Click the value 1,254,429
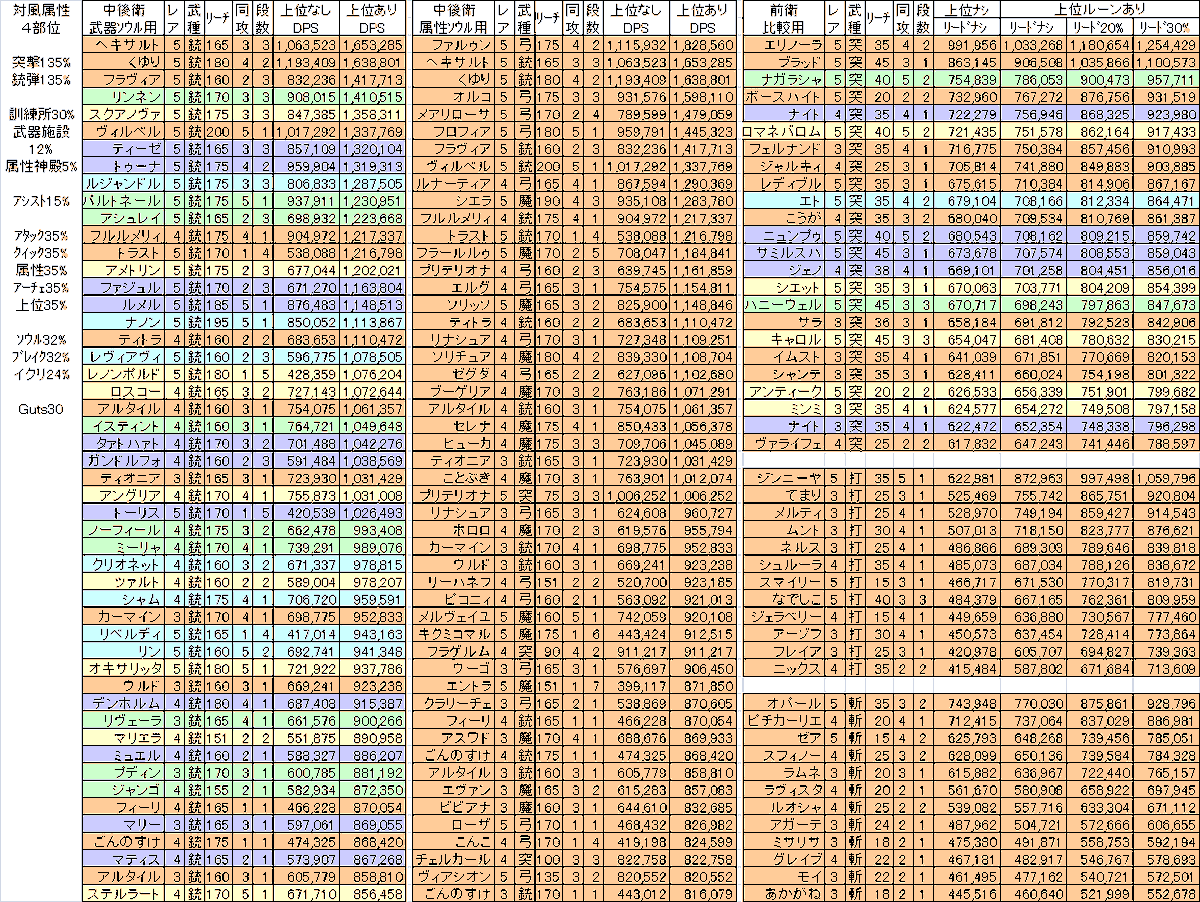The width and height of the screenshot is (1200, 902). 1164,46
